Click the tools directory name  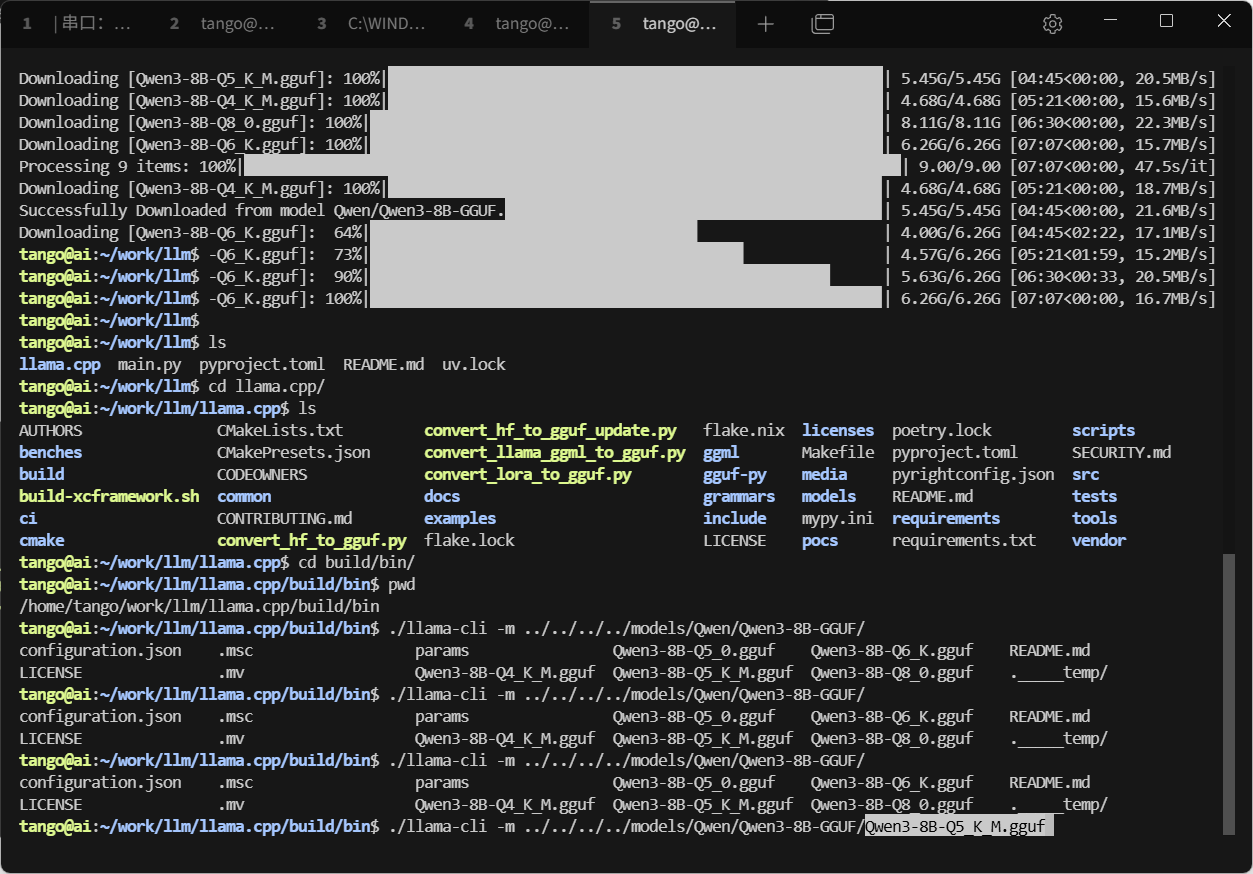(1094, 518)
